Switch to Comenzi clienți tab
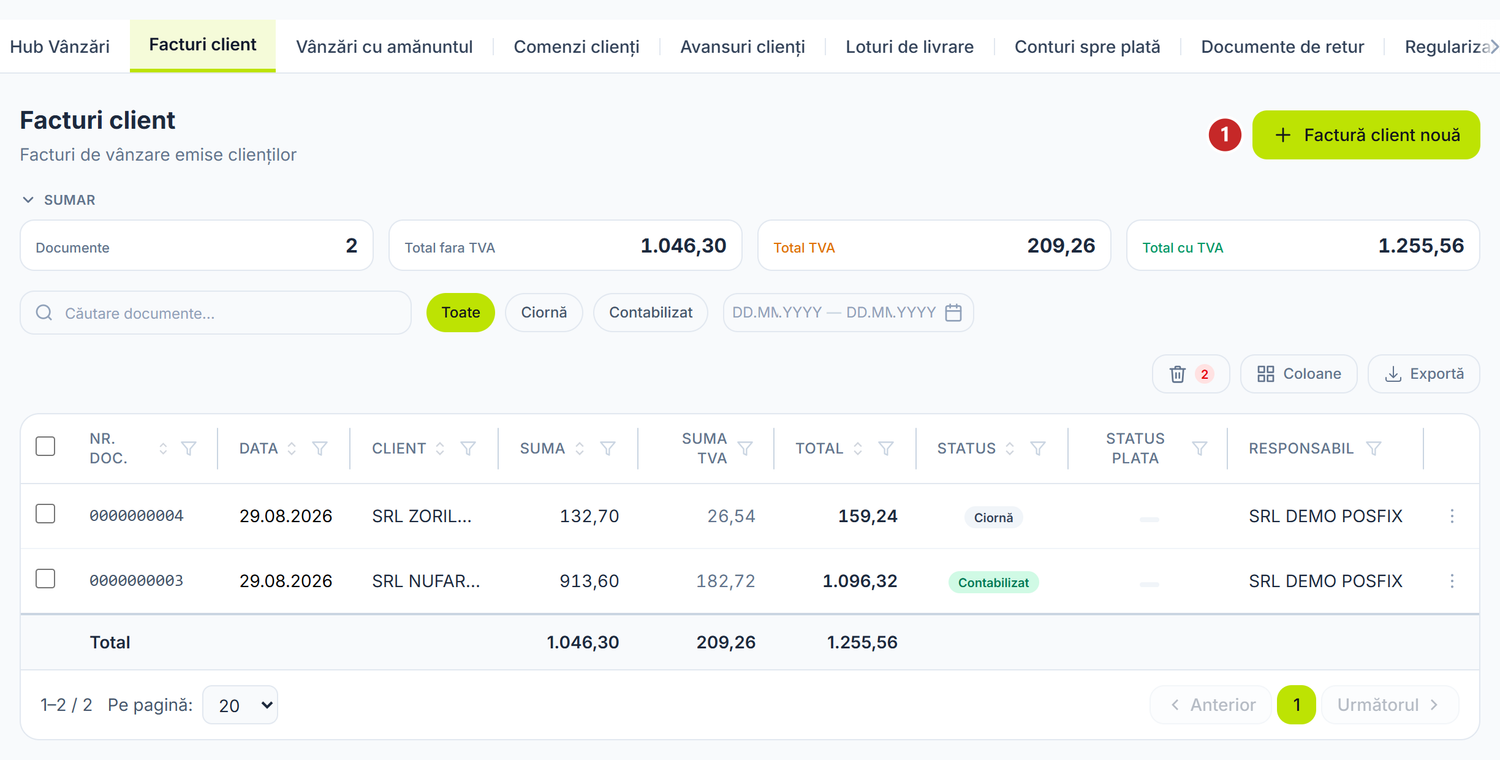Image resolution: width=1500 pixels, height=760 pixels. click(x=576, y=46)
